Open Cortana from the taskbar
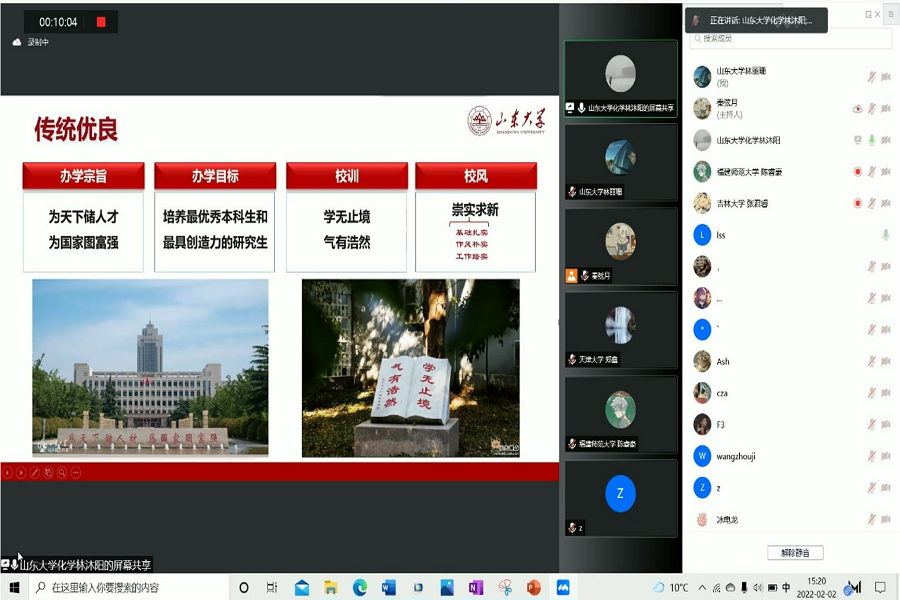The width and height of the screenshot is (900, 600). click(x=244, y=587)
